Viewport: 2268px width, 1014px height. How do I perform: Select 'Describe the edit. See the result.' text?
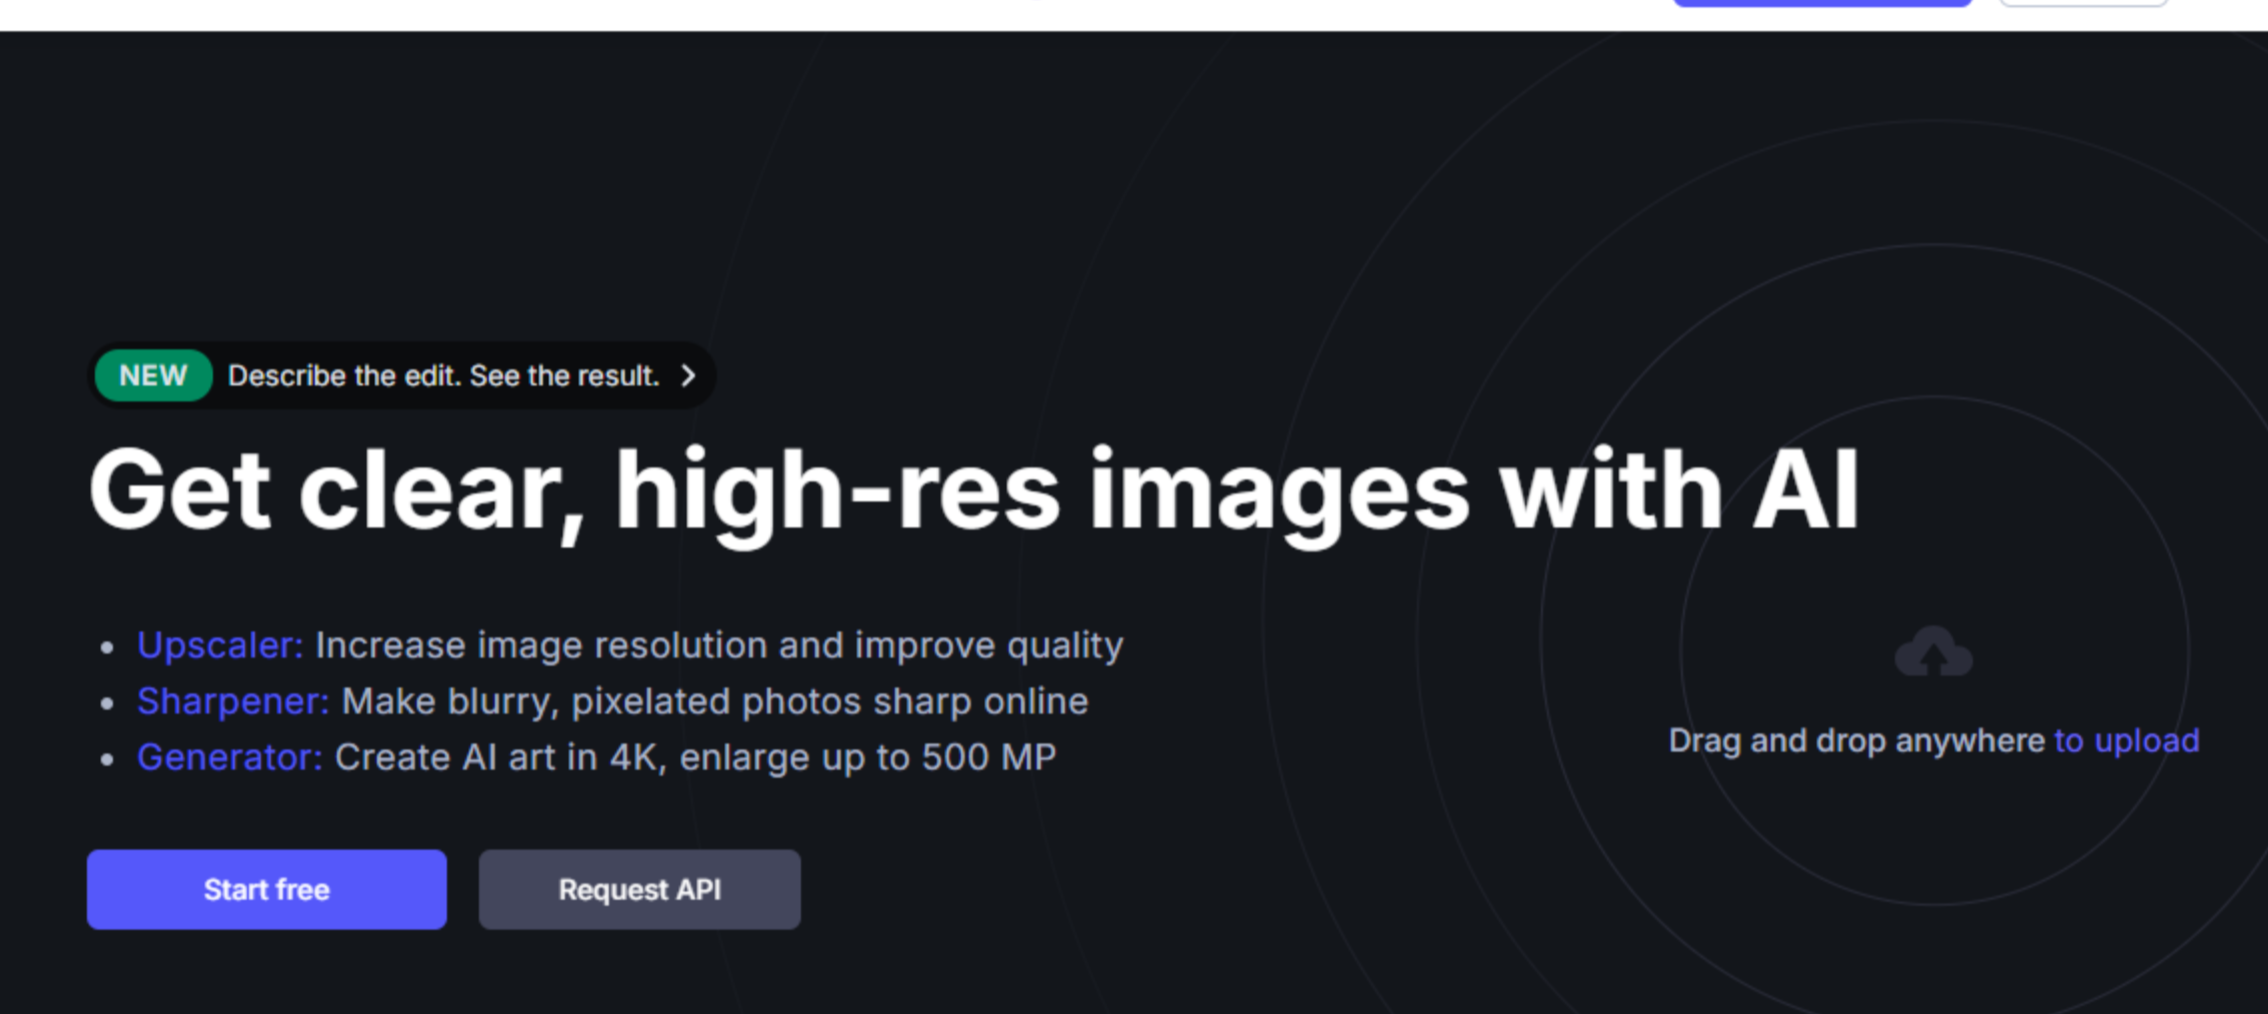[x=444, y=376]
